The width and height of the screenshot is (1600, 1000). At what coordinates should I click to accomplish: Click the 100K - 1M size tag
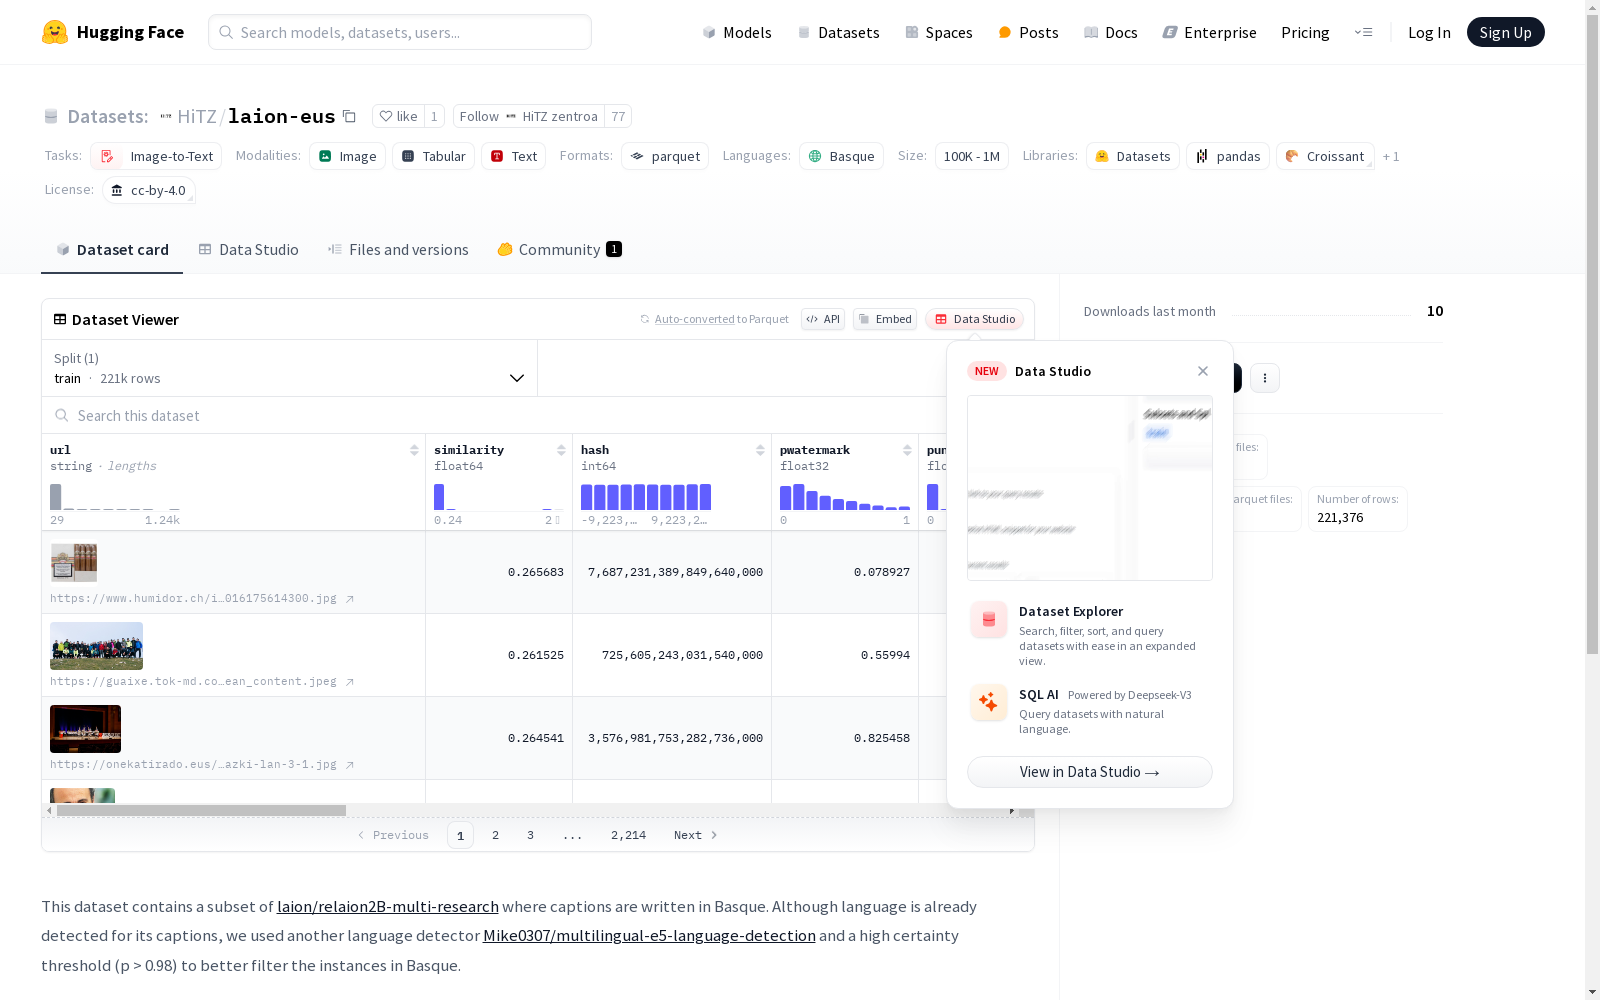(x=972, y=156)
